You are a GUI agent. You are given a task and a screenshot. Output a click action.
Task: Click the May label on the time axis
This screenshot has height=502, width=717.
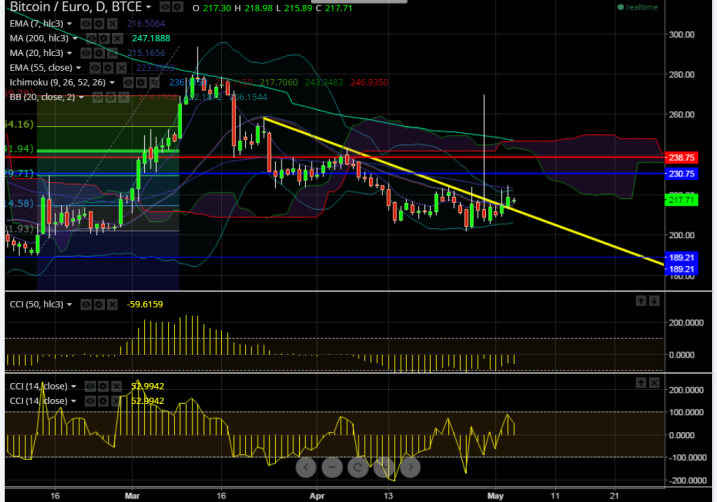495,496
